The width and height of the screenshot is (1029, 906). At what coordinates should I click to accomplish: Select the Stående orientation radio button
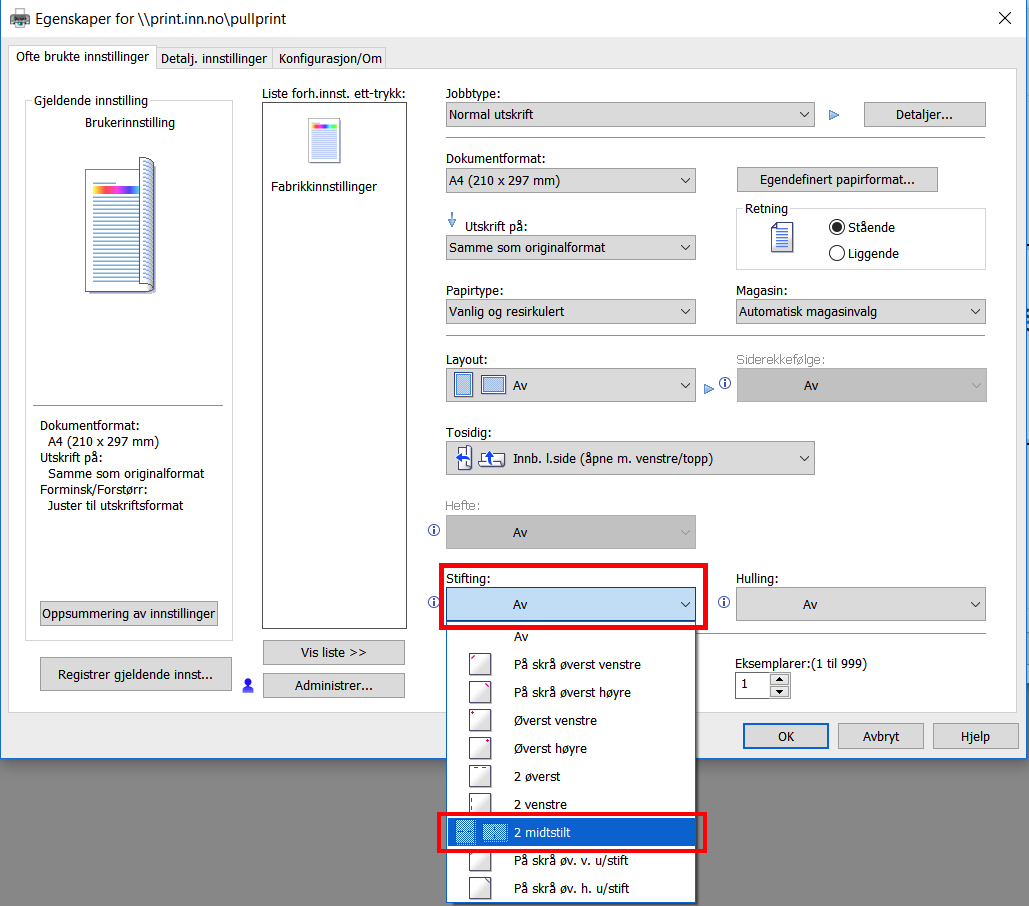837,227
